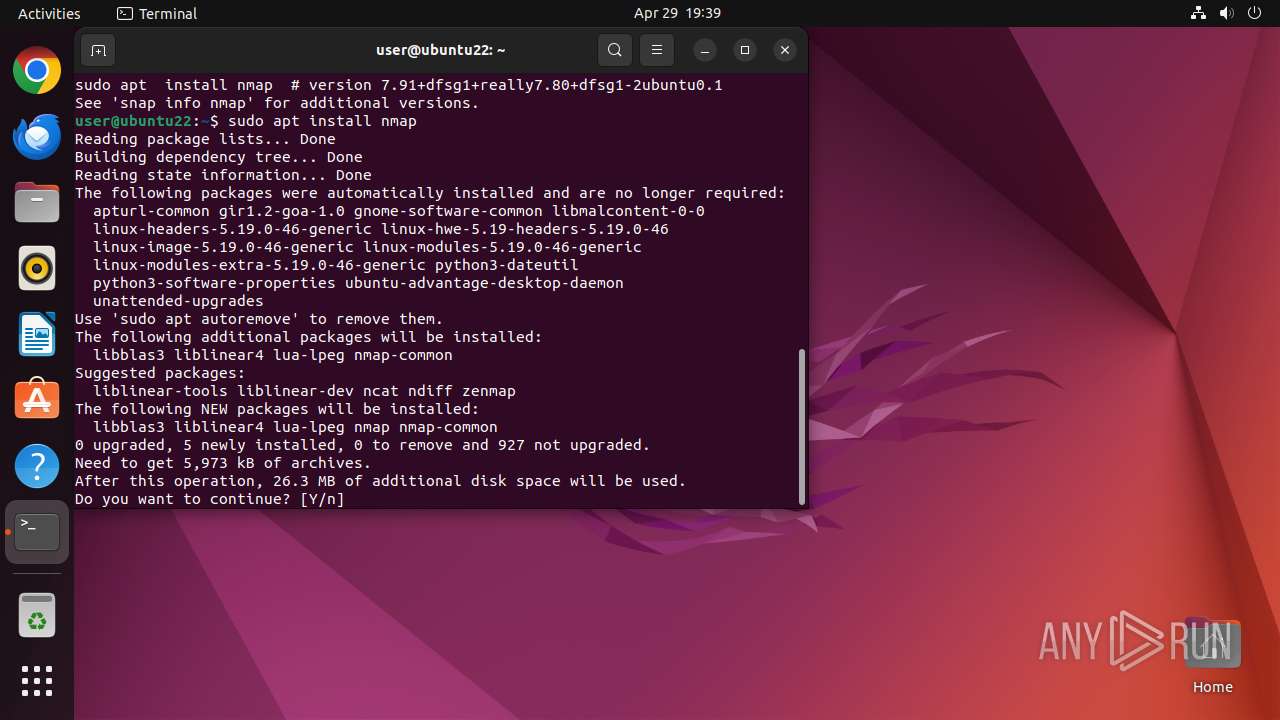Click the 'unattended-upgrades' package name
The height and width of the screenshot is (720, 1280).
click(178, 301)
